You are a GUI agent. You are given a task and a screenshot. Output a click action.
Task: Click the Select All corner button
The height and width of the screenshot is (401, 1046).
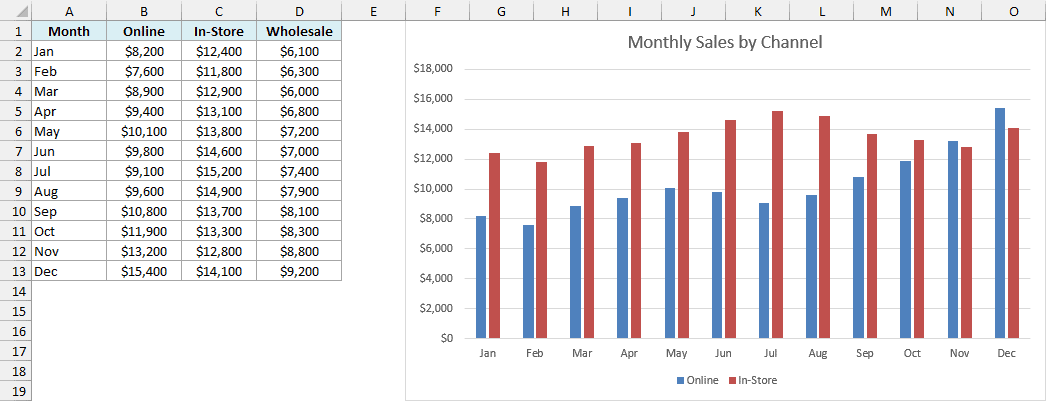coord(16,11)
